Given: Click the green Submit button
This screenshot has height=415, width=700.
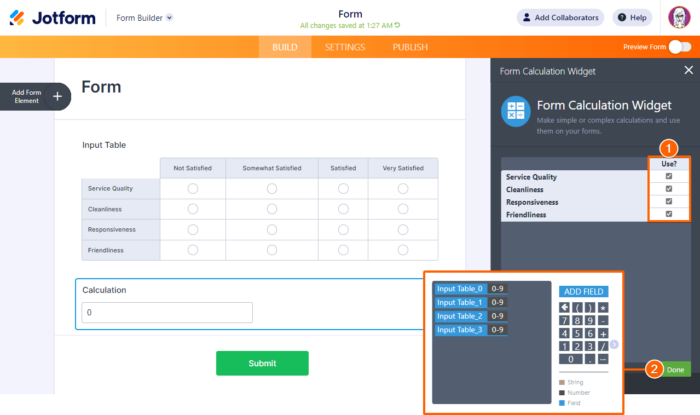Looking at the screenshot, I should tap(262, 363).
